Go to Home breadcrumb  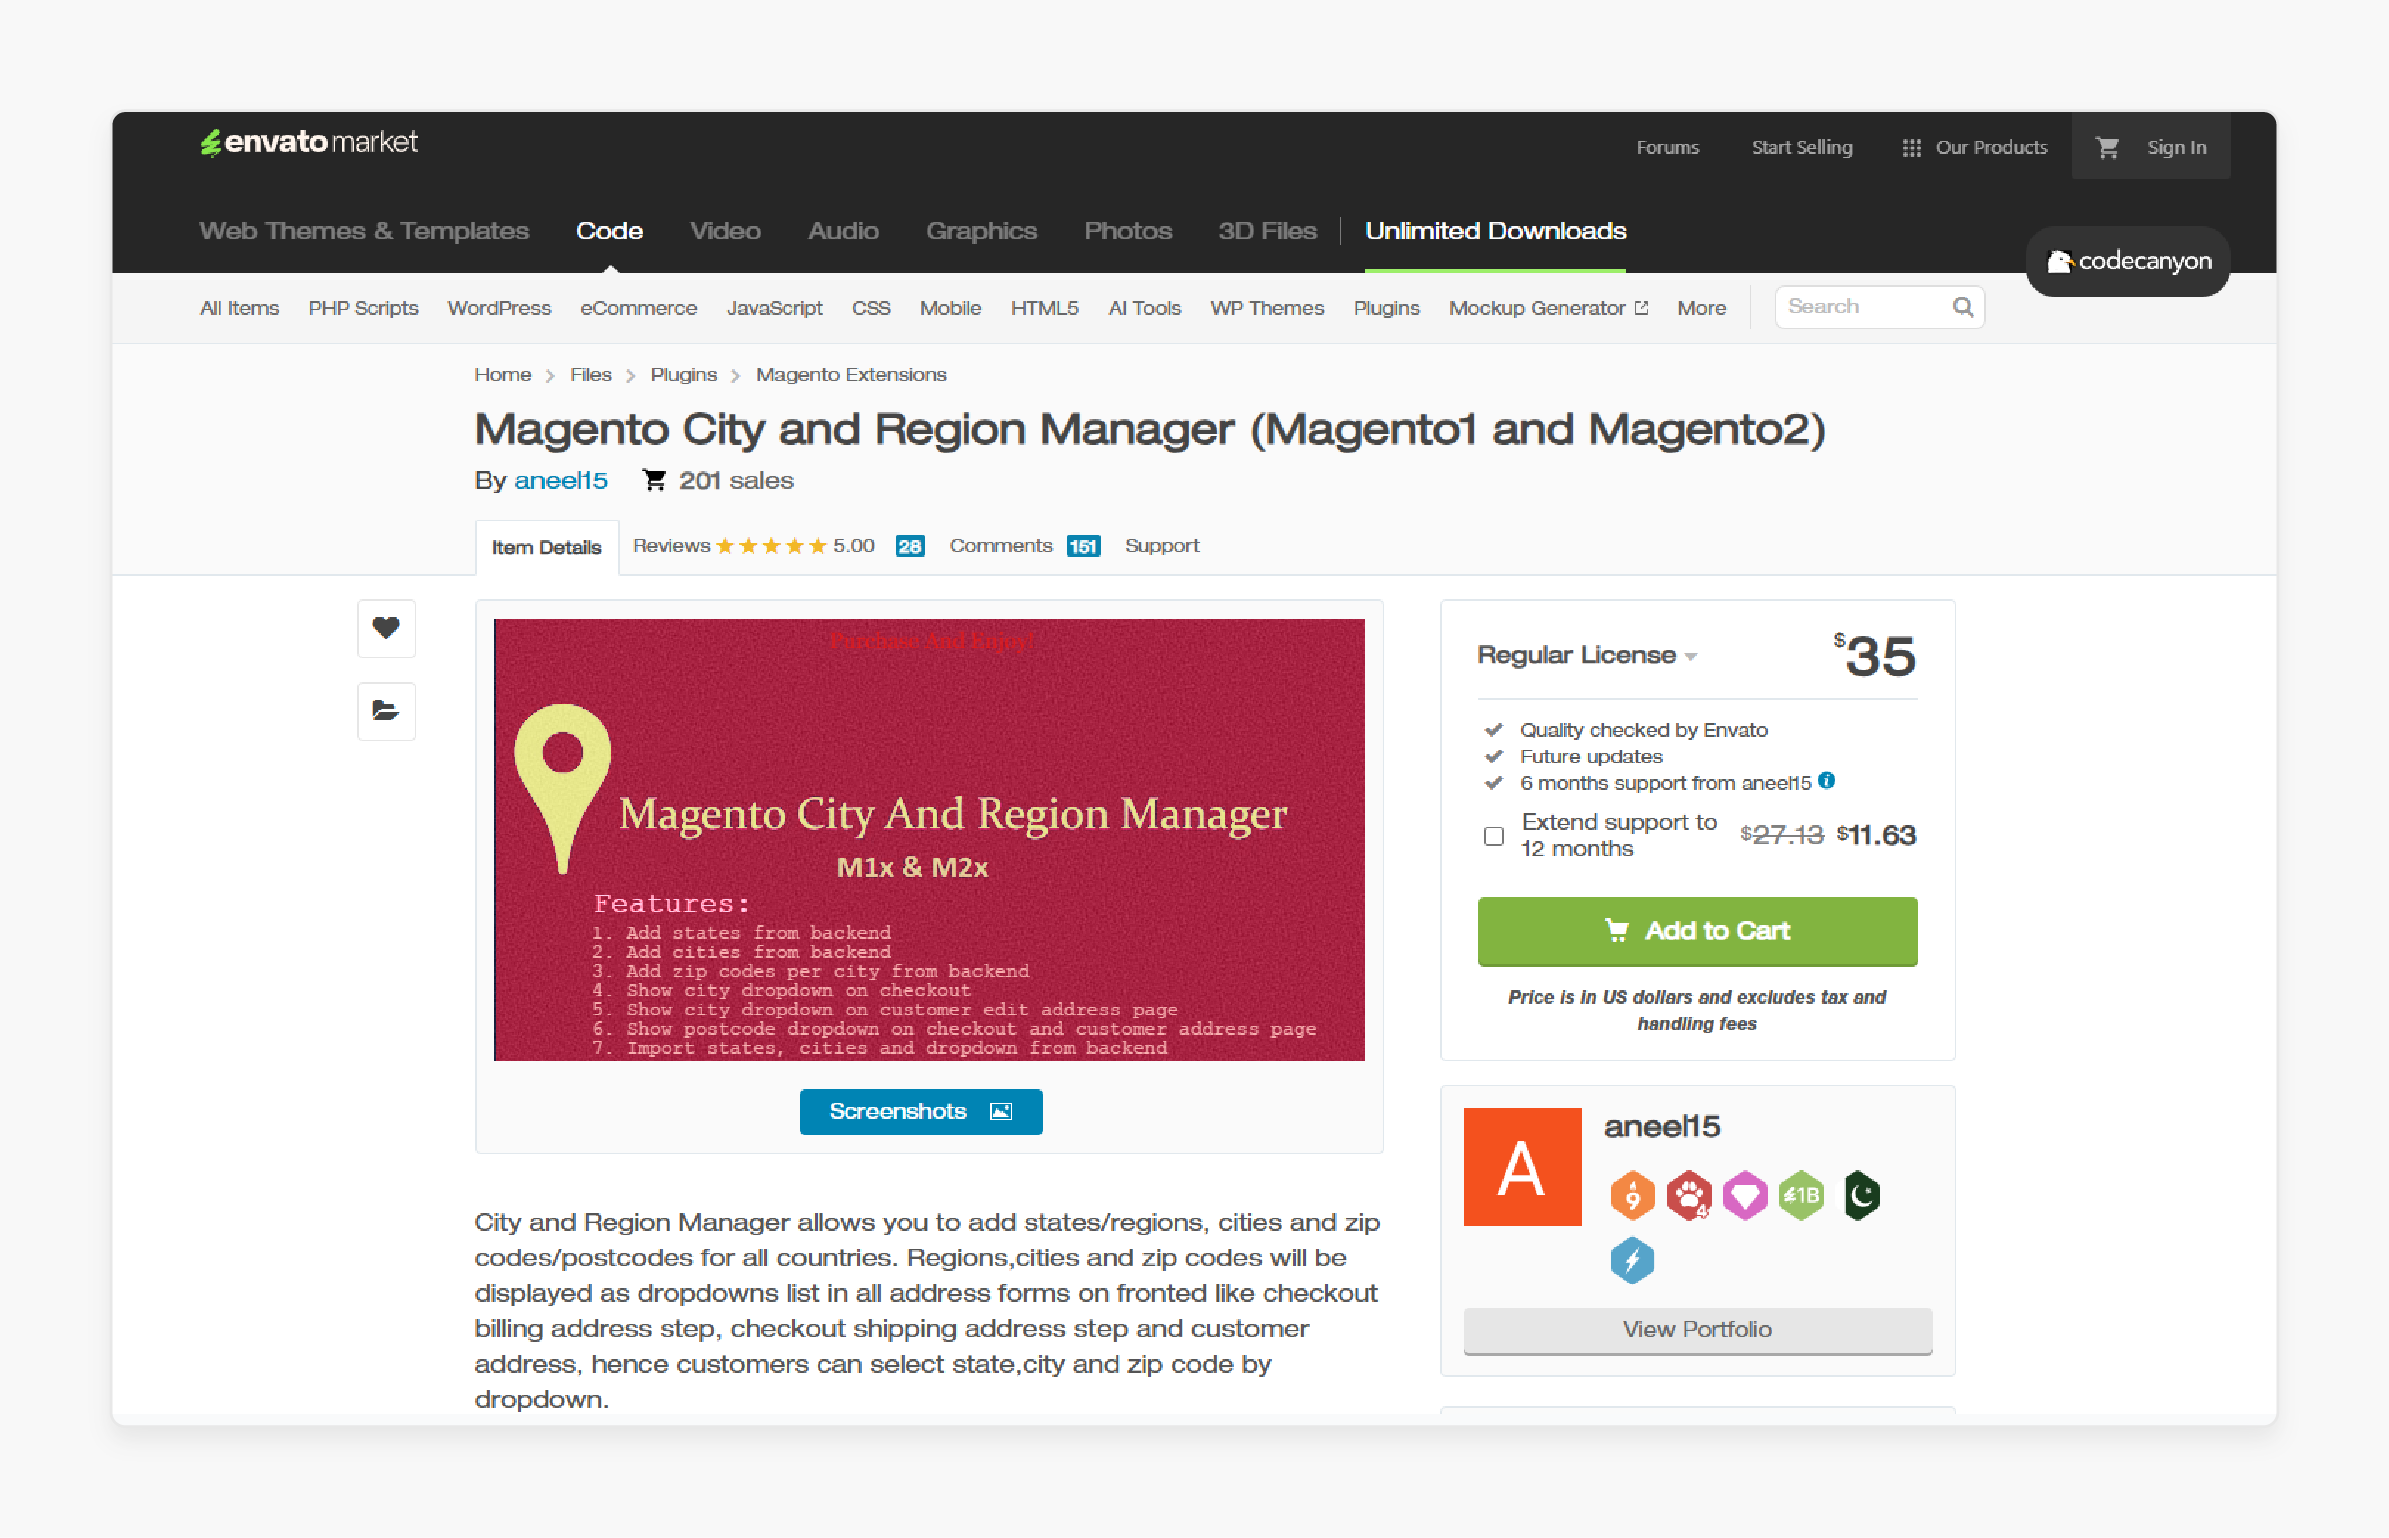[x=502, y=375]
